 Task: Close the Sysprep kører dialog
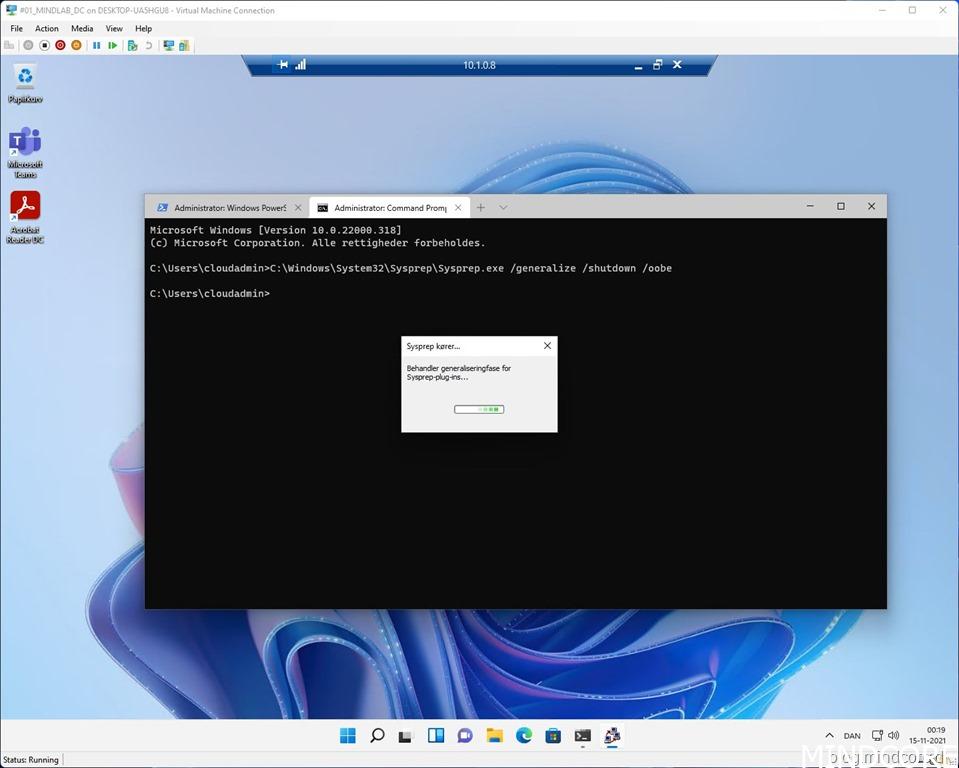pyautogui.click(x=547, y=346)
